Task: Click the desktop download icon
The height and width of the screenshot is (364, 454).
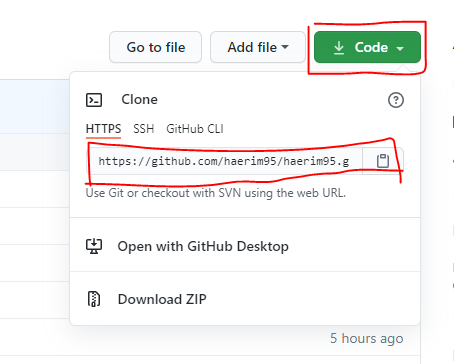Action: (x=94, y=246)
